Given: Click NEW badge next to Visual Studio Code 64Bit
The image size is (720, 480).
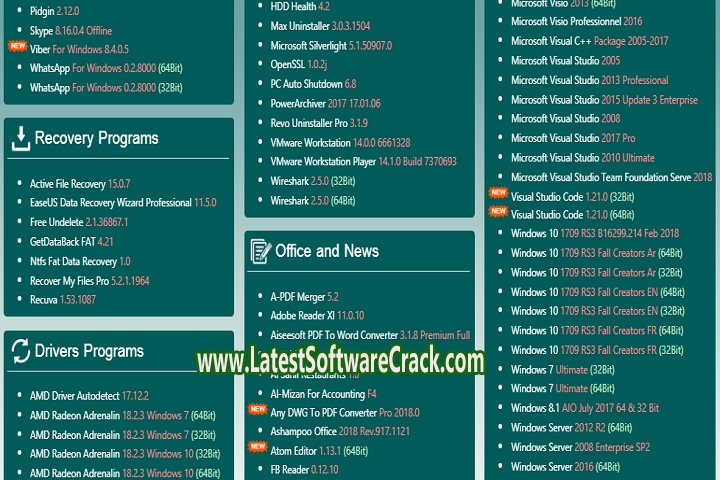Looking at the screenshot, I should tap(498, 212).
